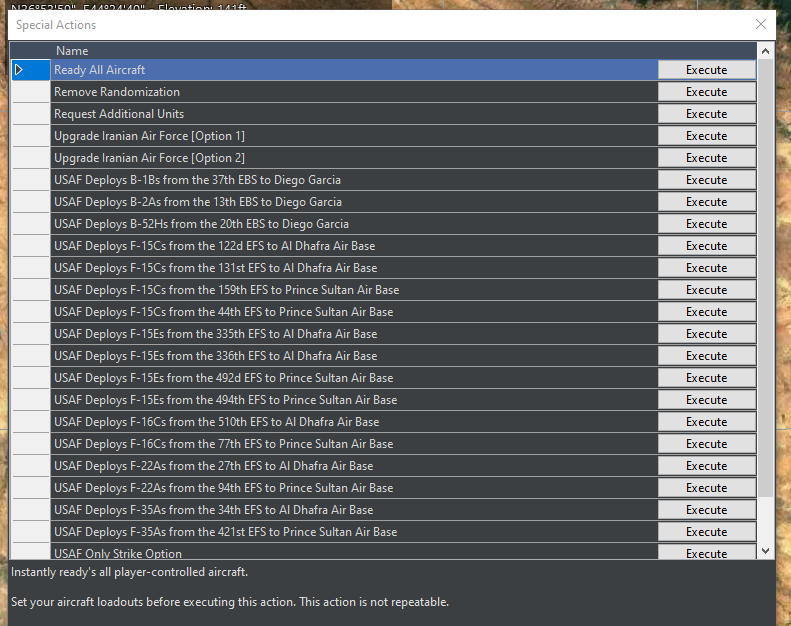Screen dimensions: 791x626
Task: Execute F-15Cs 131st EFS deployment
Action: pyautogui.click(x=707, y=268)
